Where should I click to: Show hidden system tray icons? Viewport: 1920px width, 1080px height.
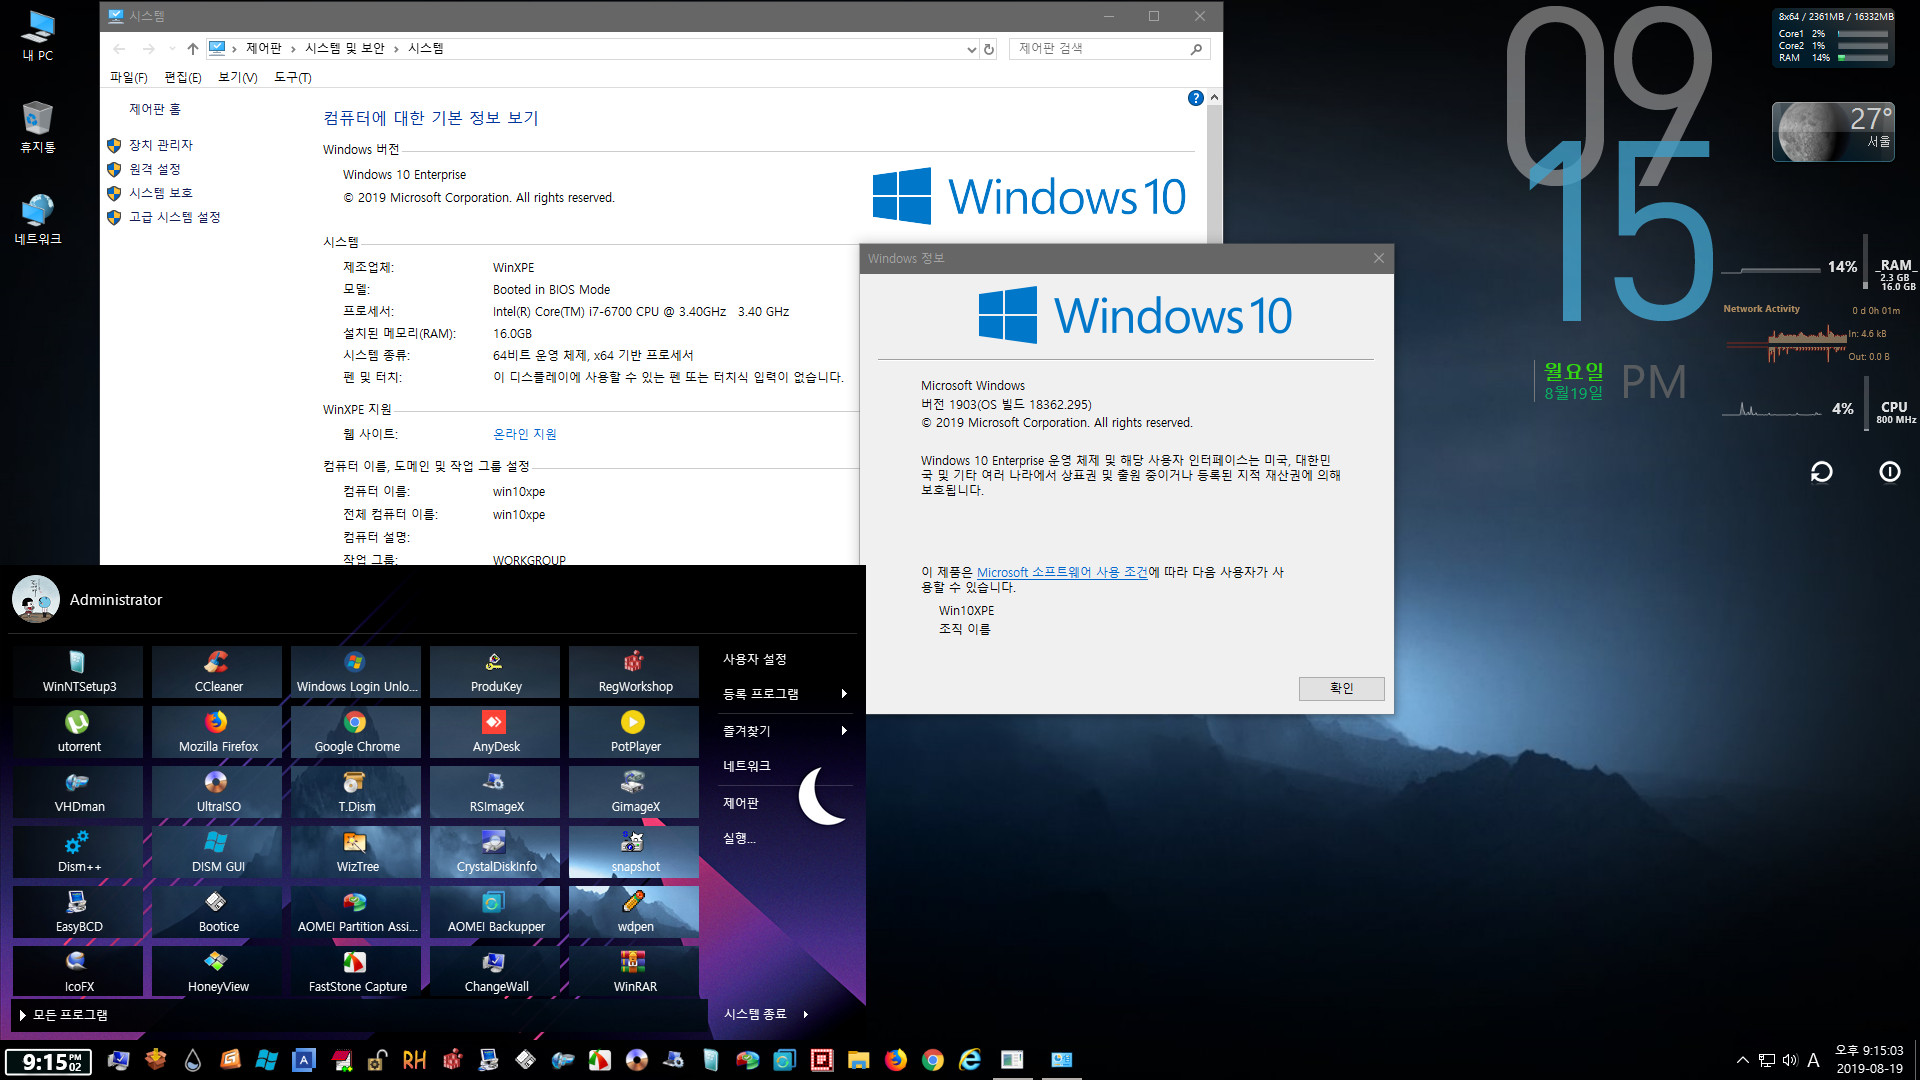pos(1743,1060)
